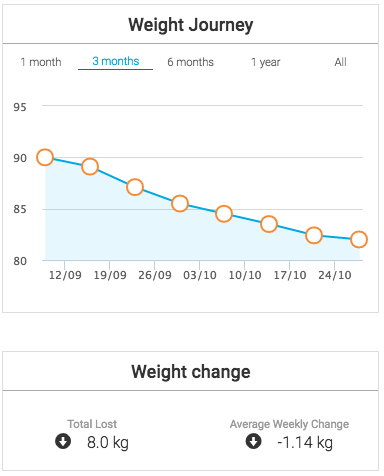Switch to the 3 months range

point(115,61)
